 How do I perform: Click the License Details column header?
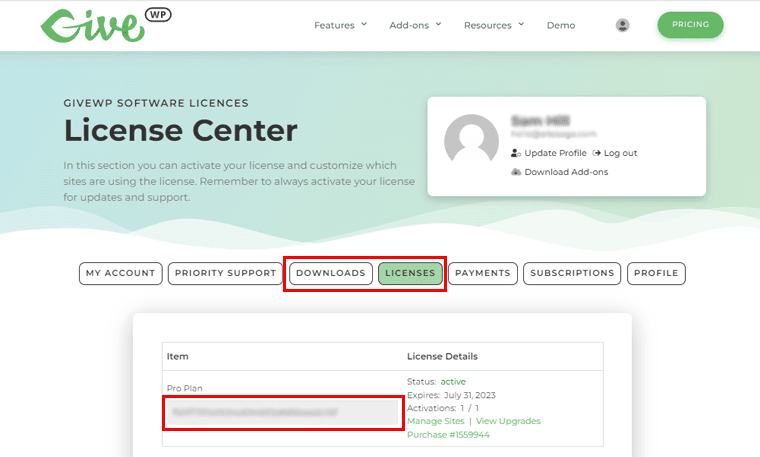(x=442, y=356)
